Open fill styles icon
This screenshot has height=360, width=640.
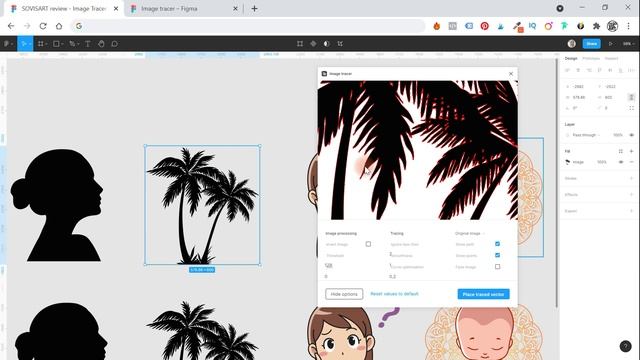tap(620, 151)
